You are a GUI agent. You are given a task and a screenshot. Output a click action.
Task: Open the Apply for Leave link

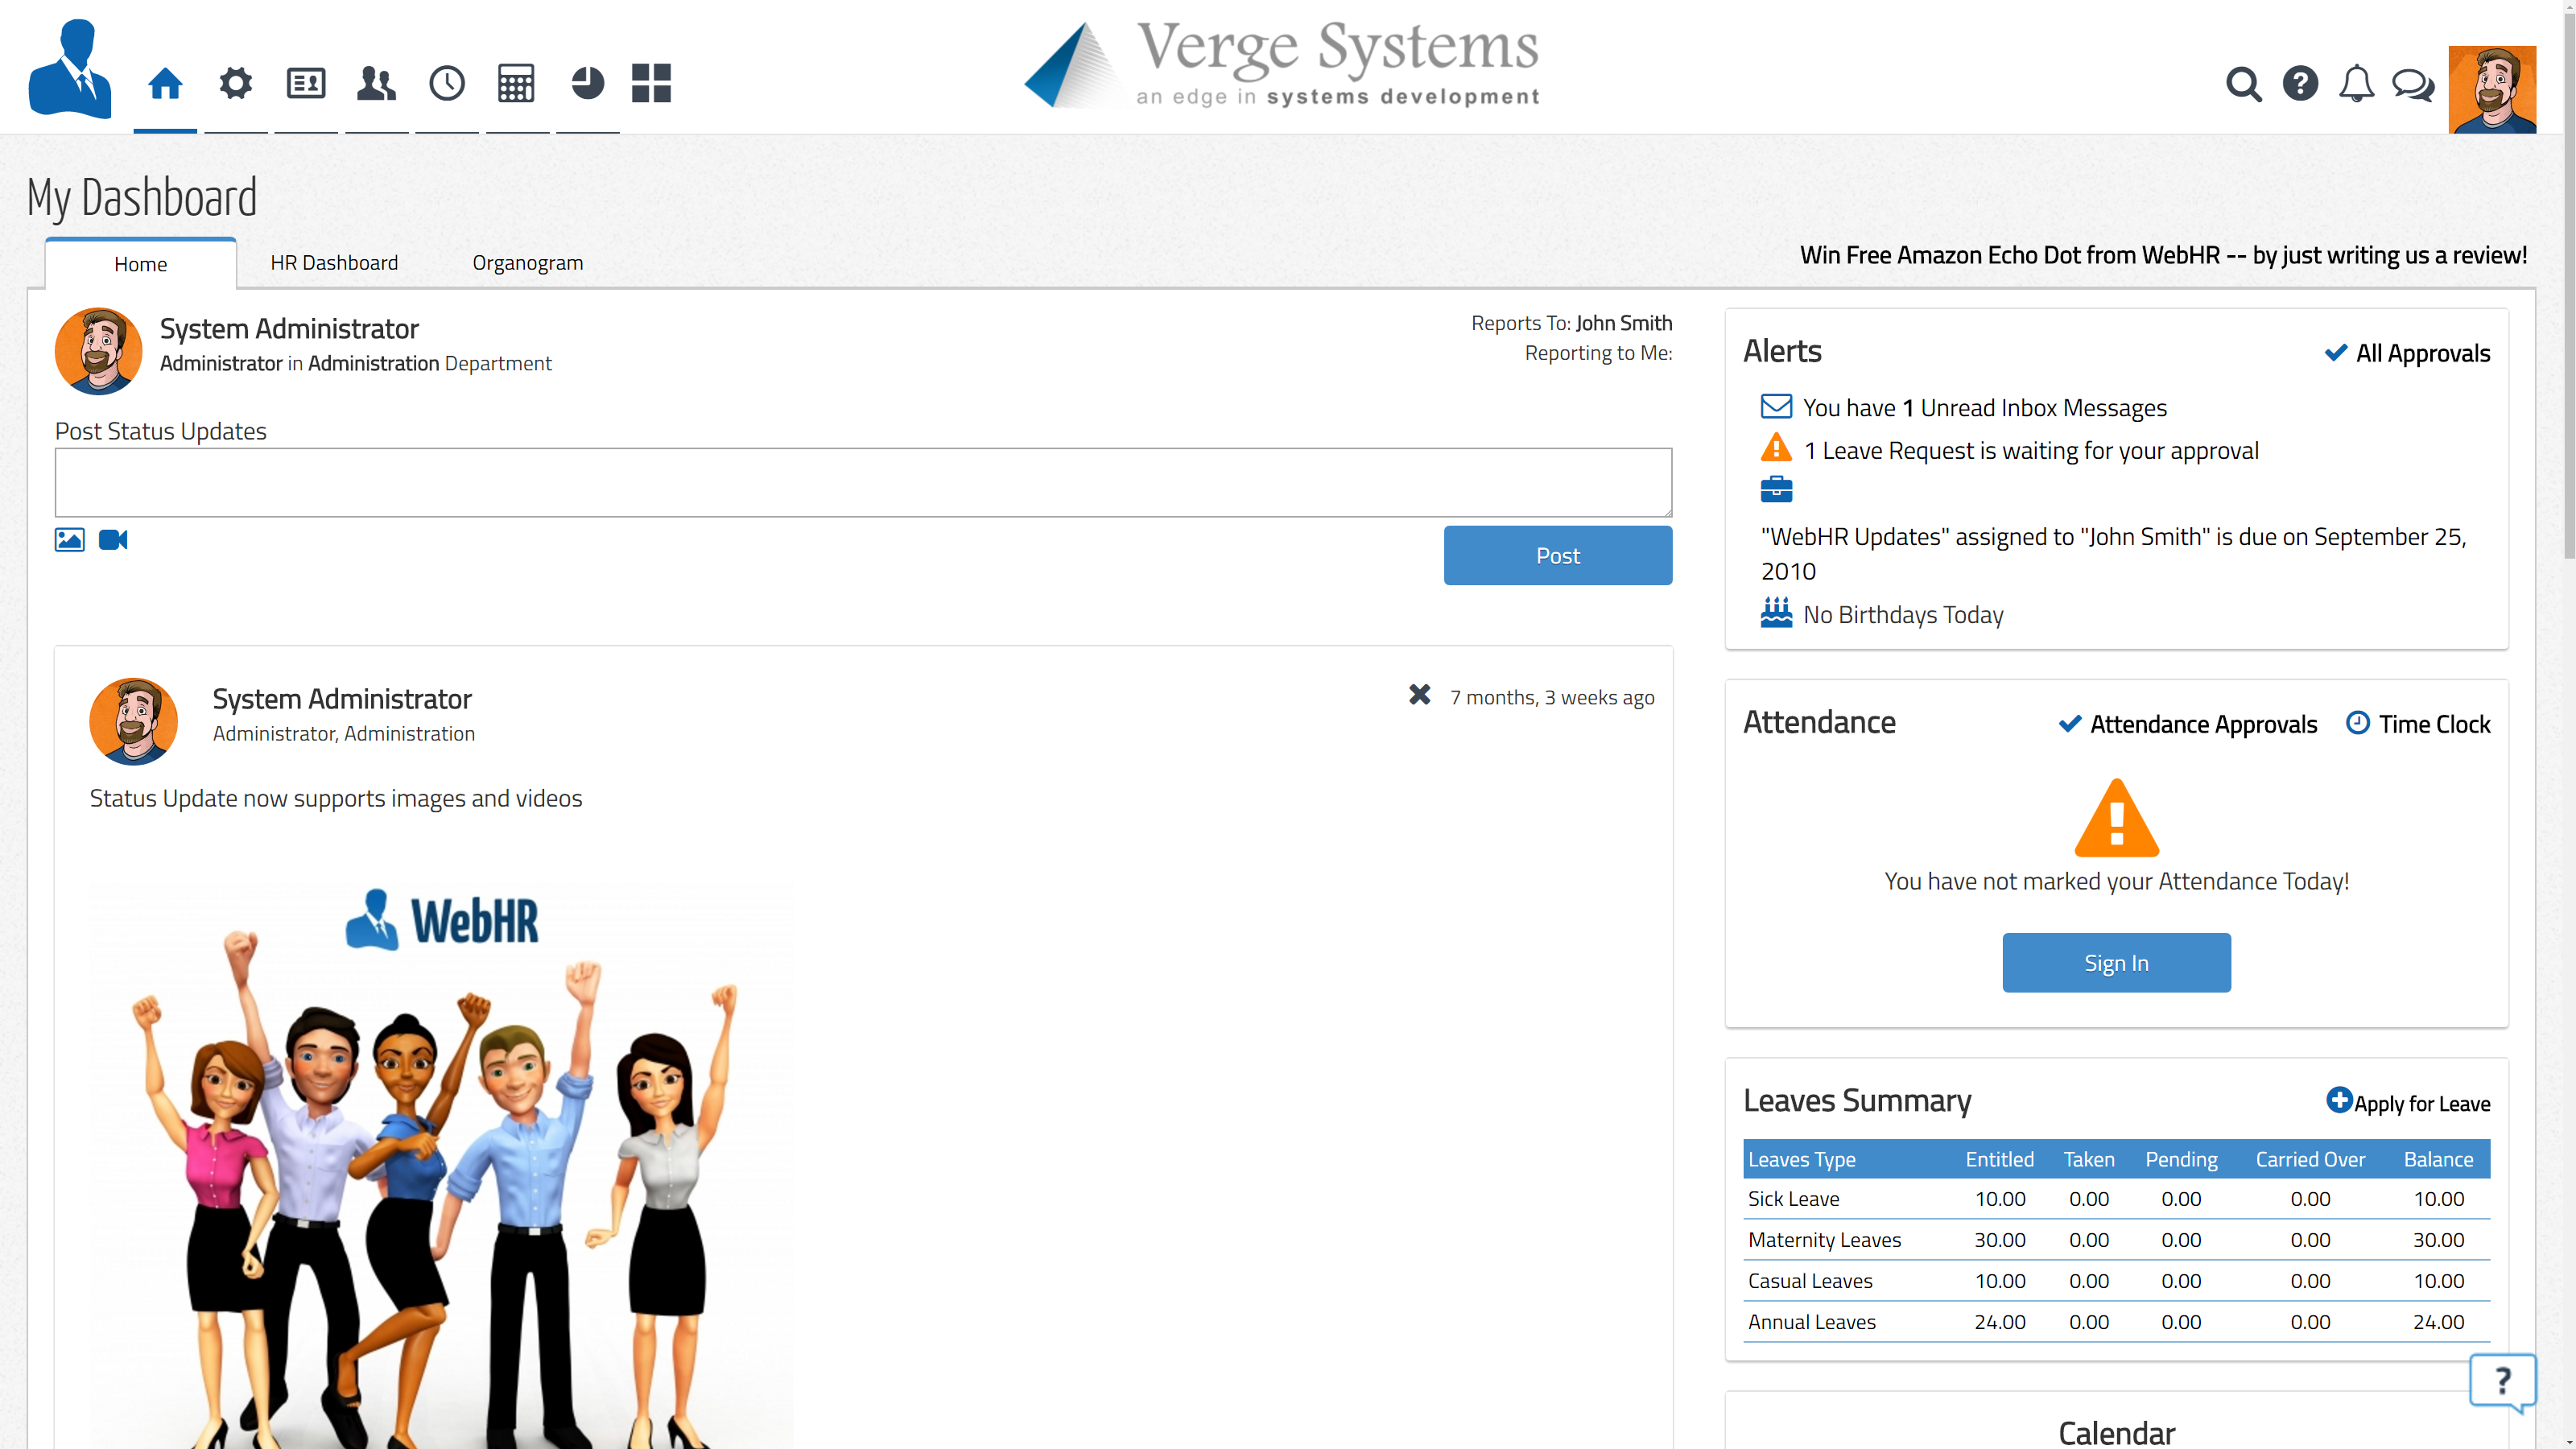coord(2408,1103)
